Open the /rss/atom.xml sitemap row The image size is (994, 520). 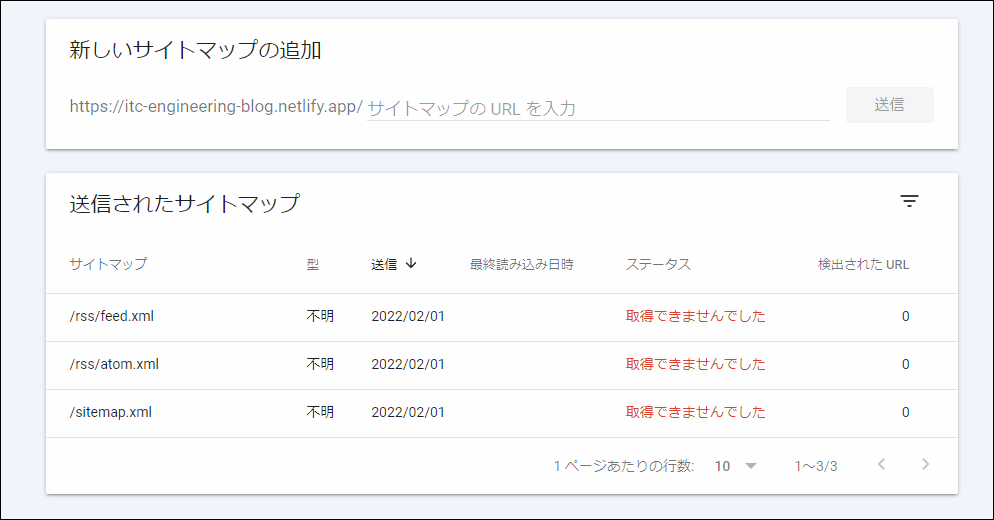(501, 365)
